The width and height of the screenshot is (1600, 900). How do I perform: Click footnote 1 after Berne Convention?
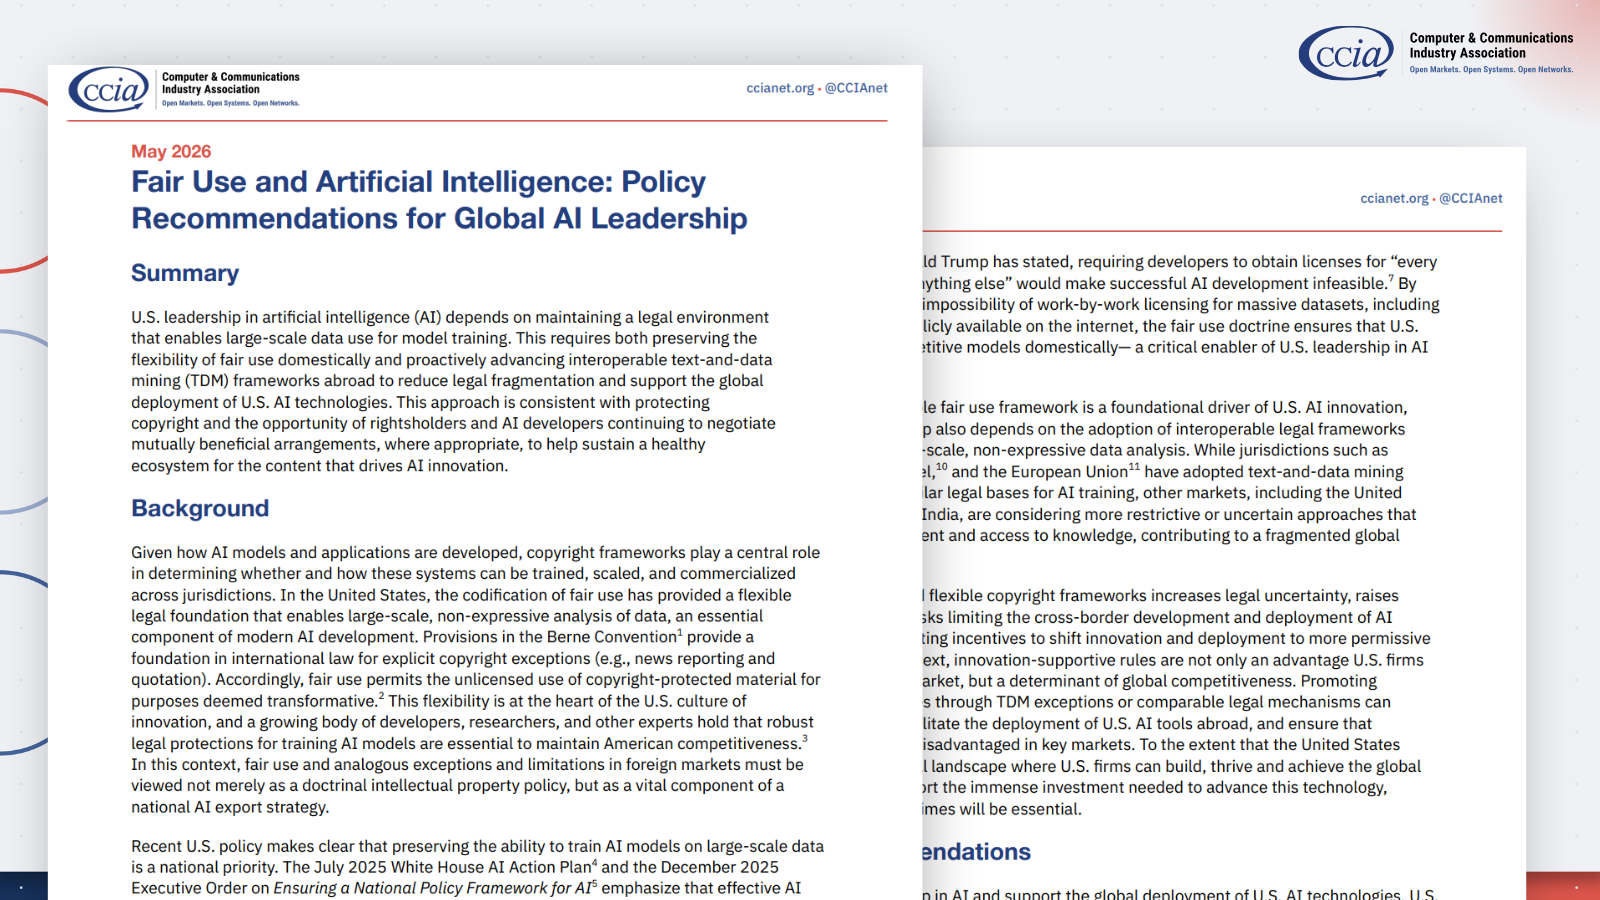pos(680,633)
